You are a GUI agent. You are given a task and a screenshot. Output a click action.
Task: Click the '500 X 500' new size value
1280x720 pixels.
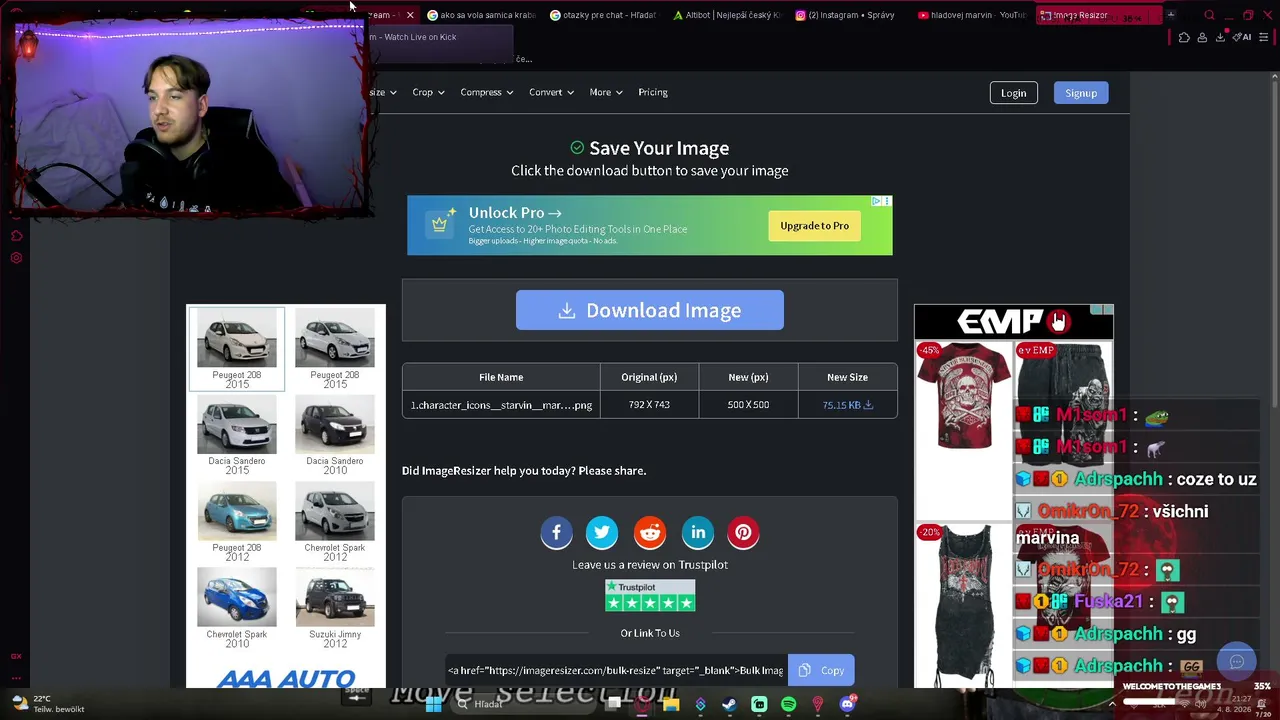pyautogui.click(x=748, y=405)
